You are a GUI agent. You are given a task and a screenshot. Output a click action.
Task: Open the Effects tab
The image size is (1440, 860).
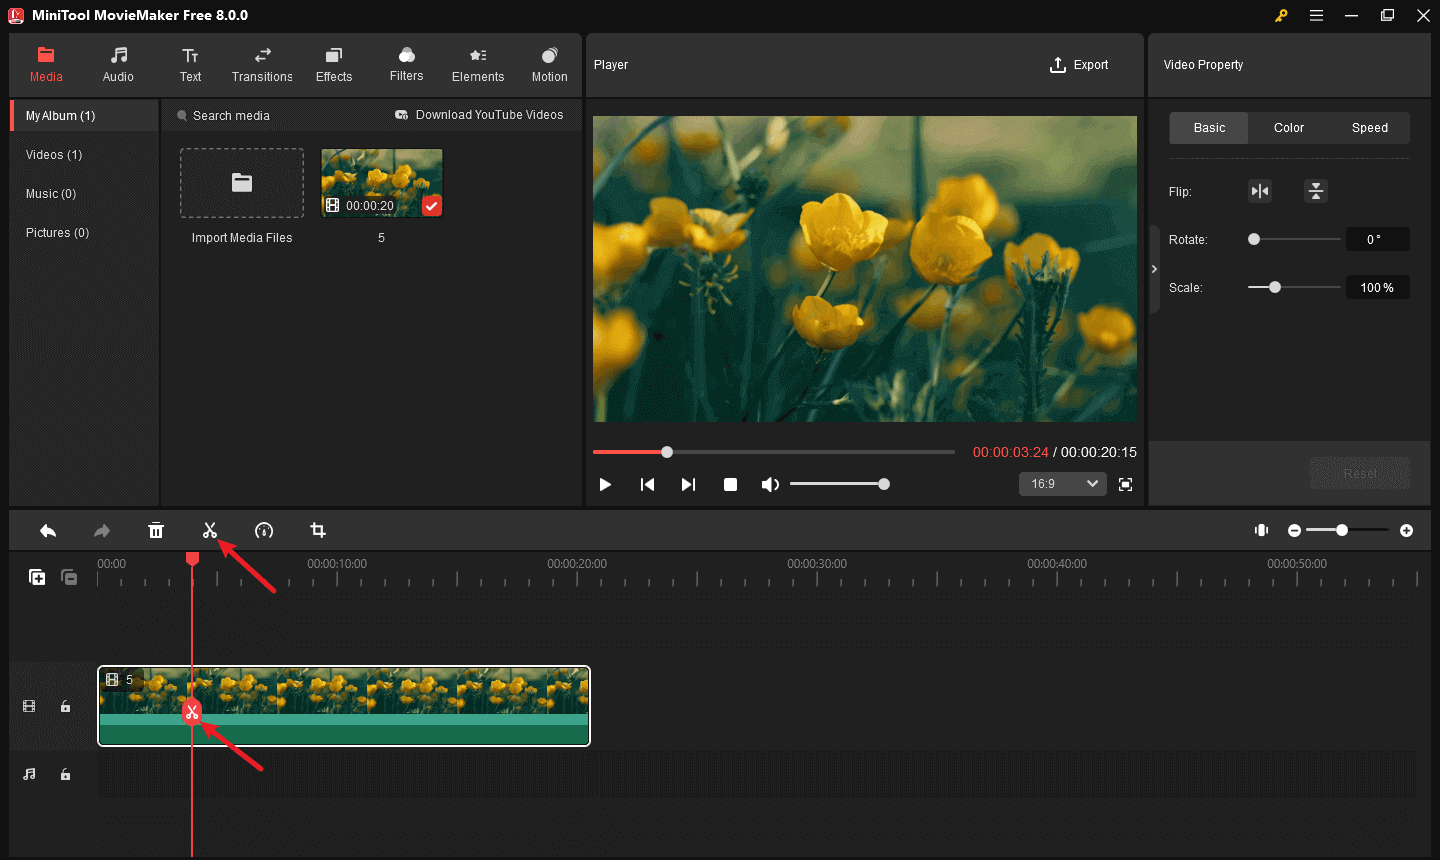pyautogui.click(x=334, y=65)
